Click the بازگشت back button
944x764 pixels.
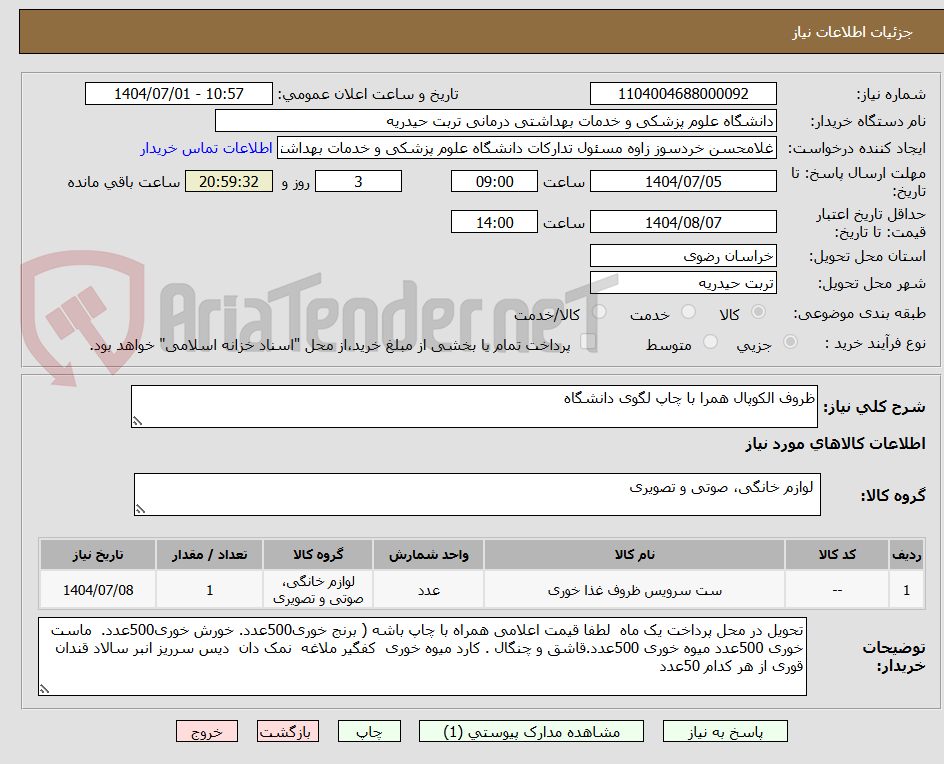[288, 731]
